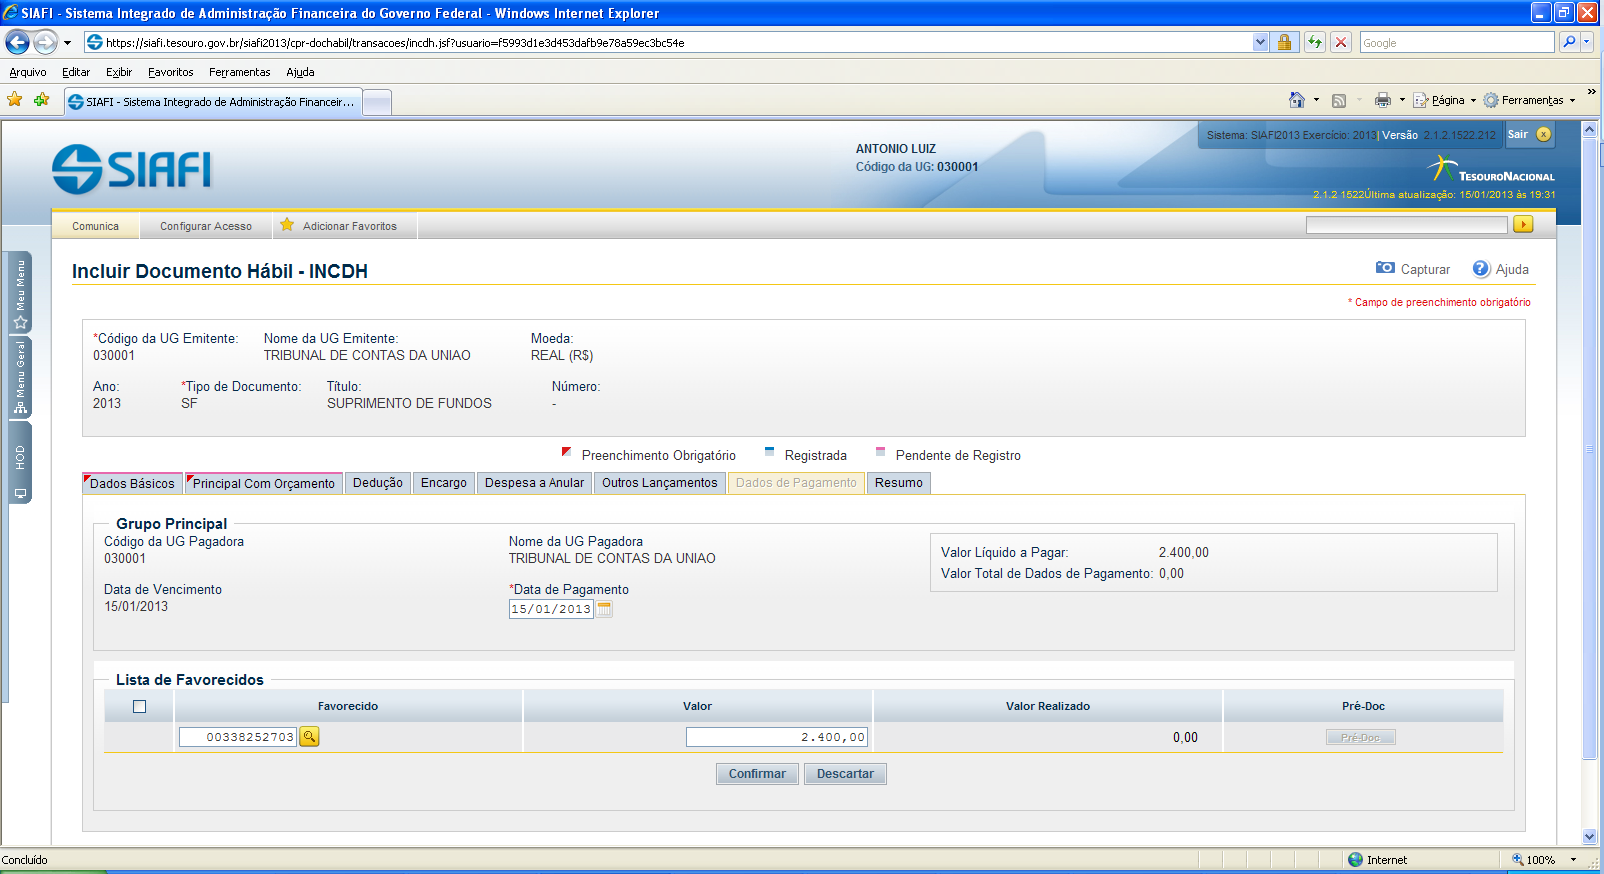Click Adicionar Favoritos link

(x=346, y=226)
